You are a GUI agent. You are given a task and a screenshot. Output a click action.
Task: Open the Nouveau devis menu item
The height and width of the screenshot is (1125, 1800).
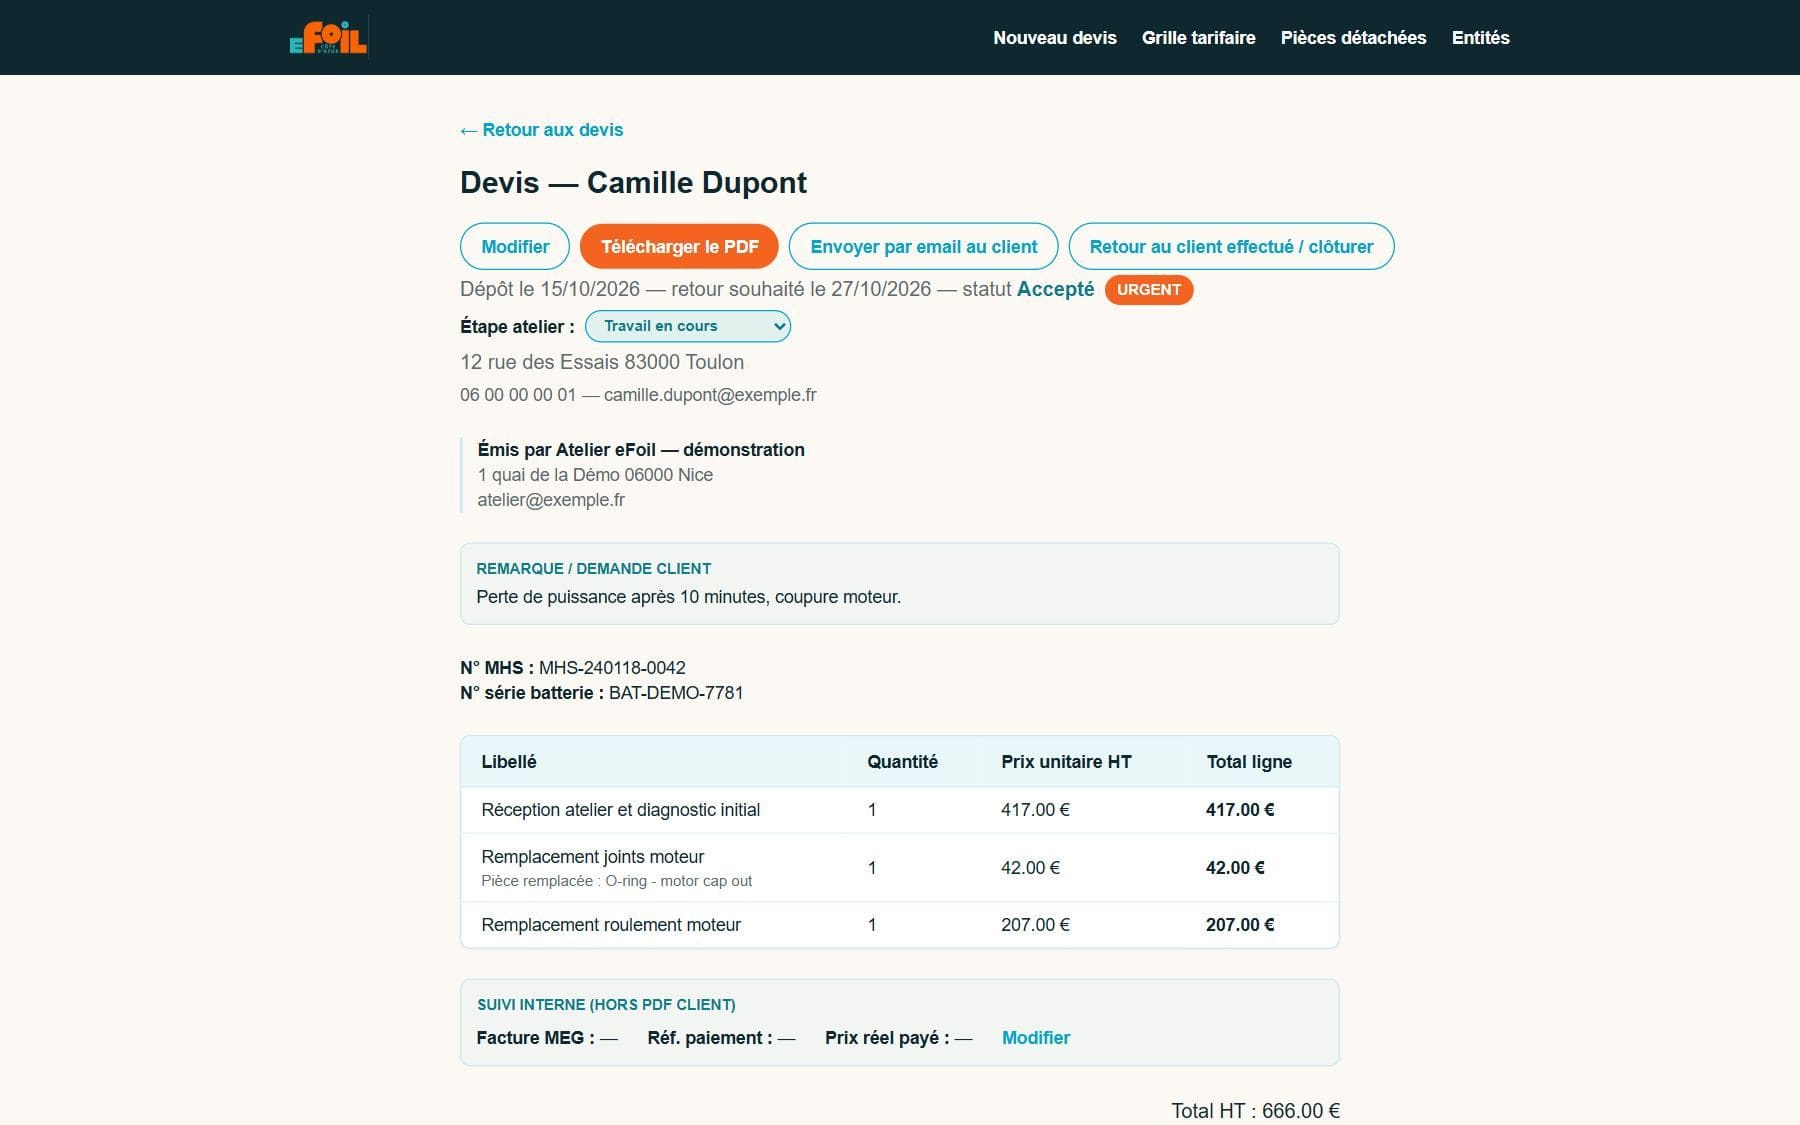(1054, 38)
